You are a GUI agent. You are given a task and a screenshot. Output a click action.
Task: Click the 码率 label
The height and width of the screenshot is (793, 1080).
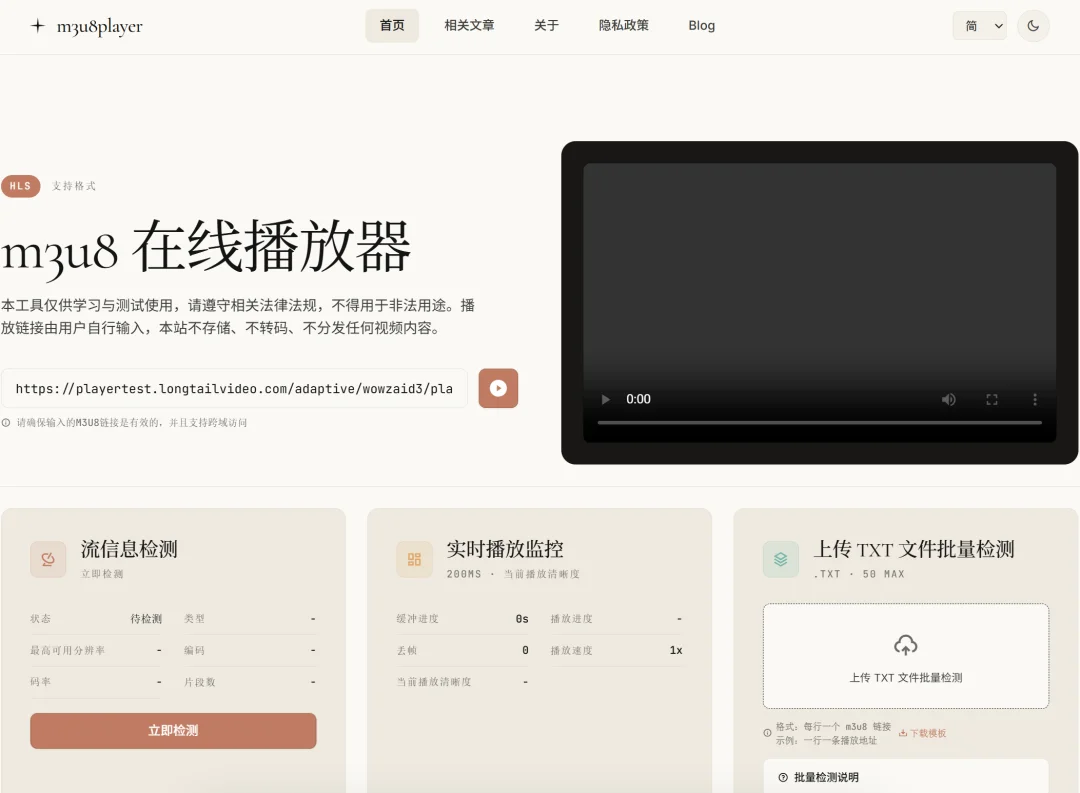41,681
